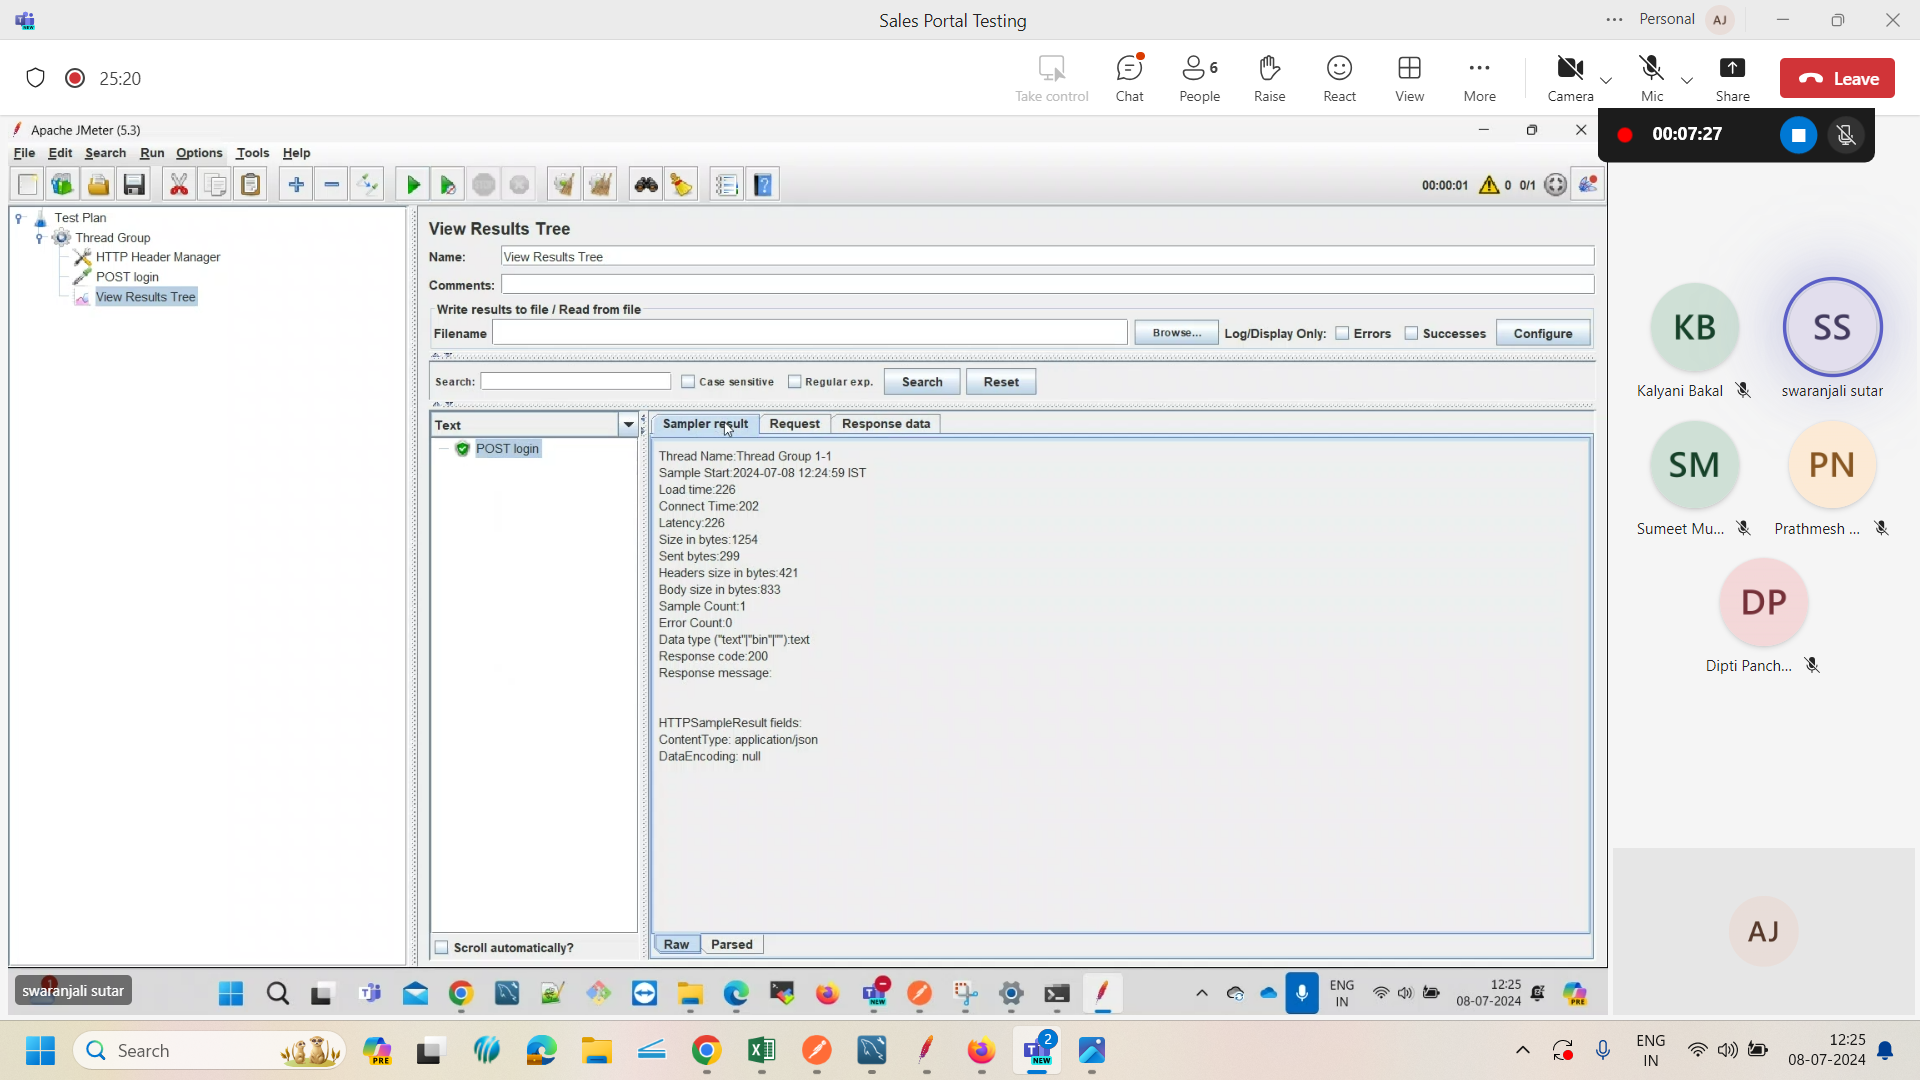The image size is (1920, 1080).
Task: Click the Paste clipboard icon in JMeter toolbar
Action: click(251, 185)
